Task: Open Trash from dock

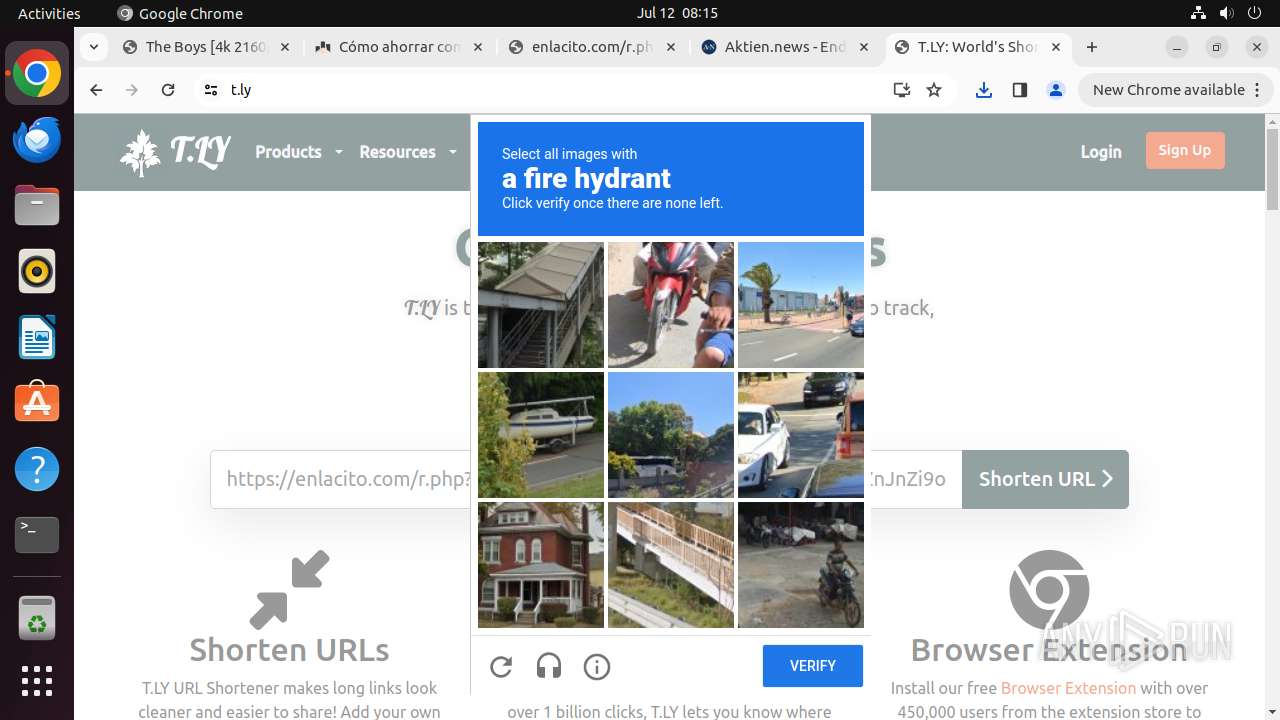Action: (x=37, y=618)
